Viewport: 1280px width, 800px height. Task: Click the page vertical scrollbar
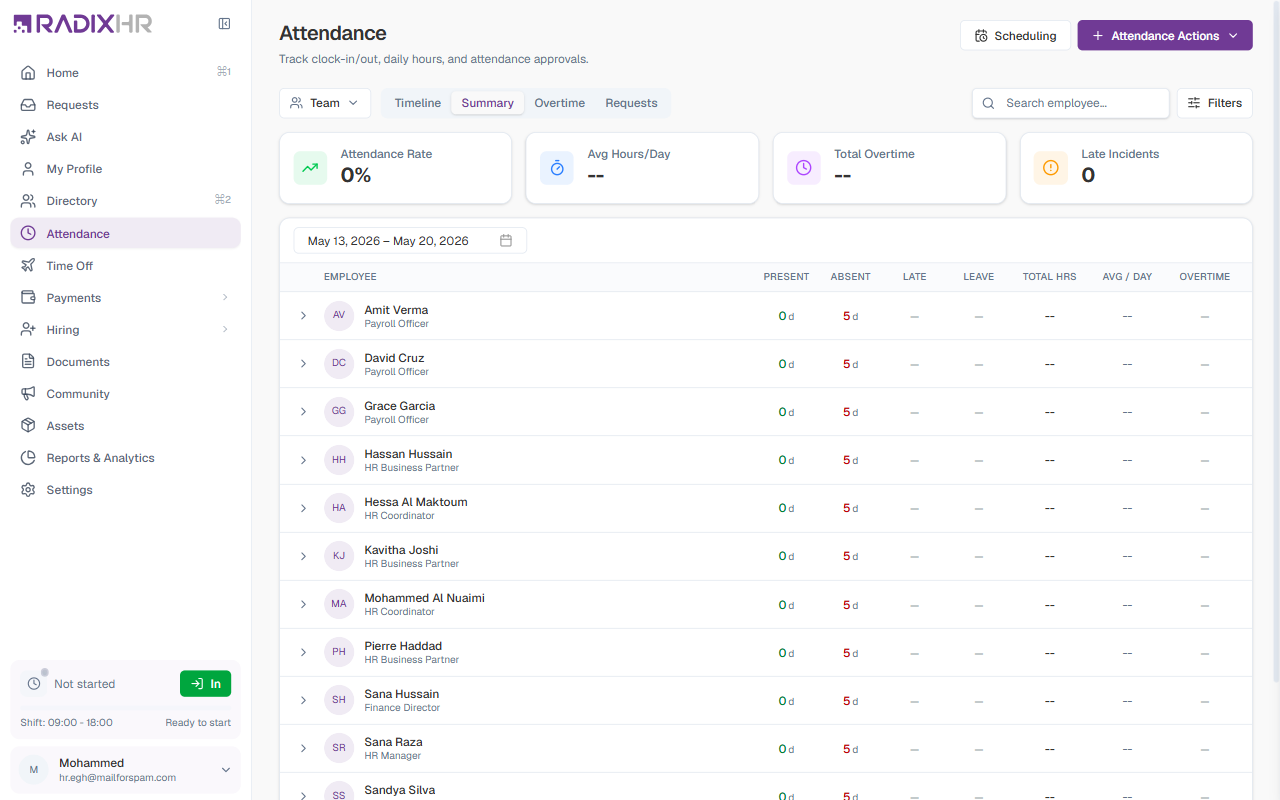[1275, 340]
